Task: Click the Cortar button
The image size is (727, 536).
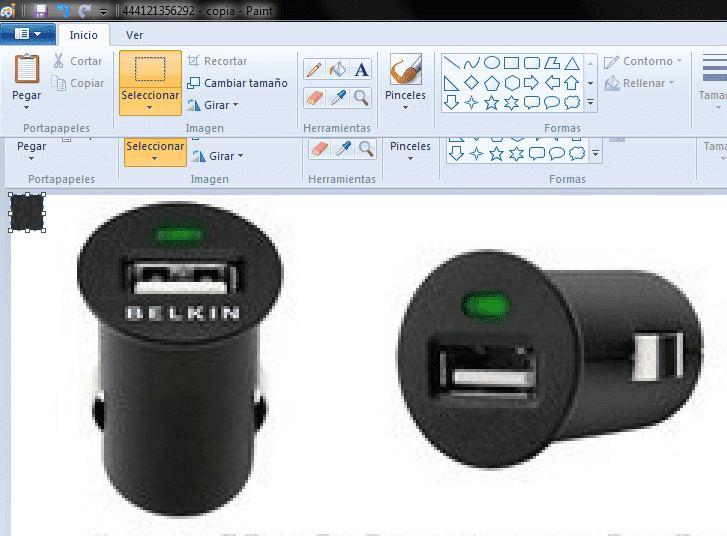Action: (77, 61)
